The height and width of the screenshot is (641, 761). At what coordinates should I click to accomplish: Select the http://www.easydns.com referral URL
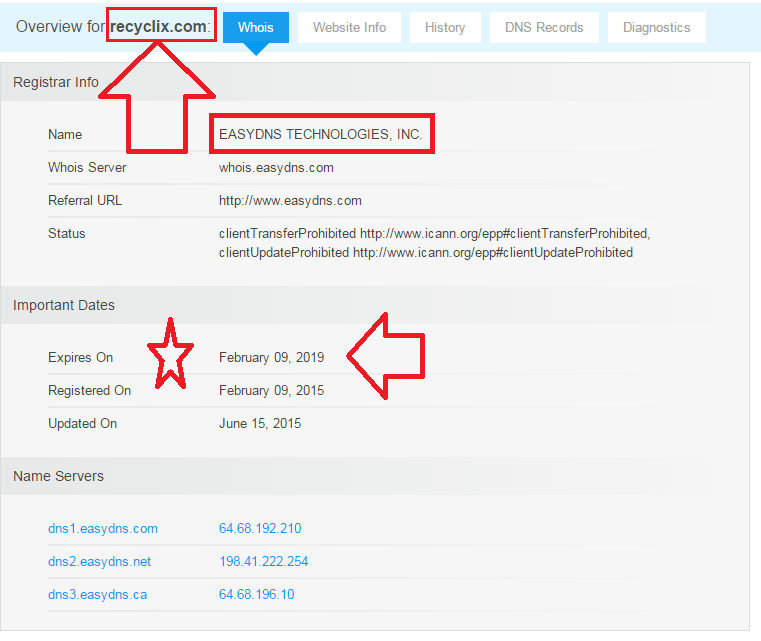pyautogui.click(x=290, y=200)
